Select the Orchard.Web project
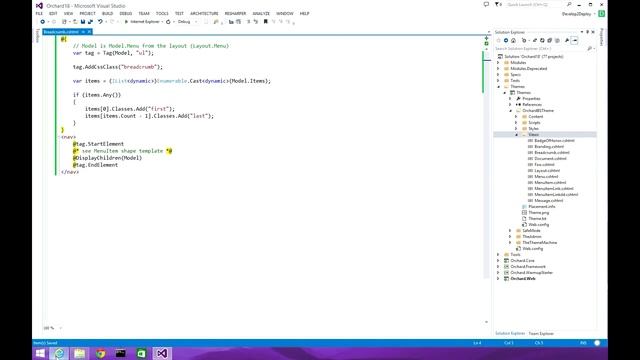This screenshot has height=360, width=640. (523, 279)
